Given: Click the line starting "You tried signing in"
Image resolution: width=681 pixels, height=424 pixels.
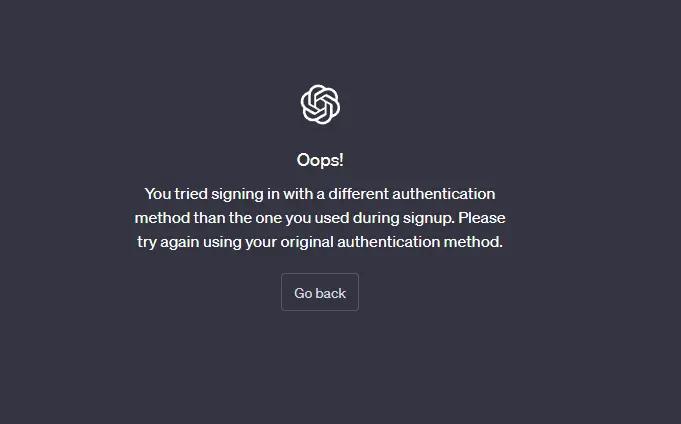Looking at the screenshot, I should [x=320, y=194].
